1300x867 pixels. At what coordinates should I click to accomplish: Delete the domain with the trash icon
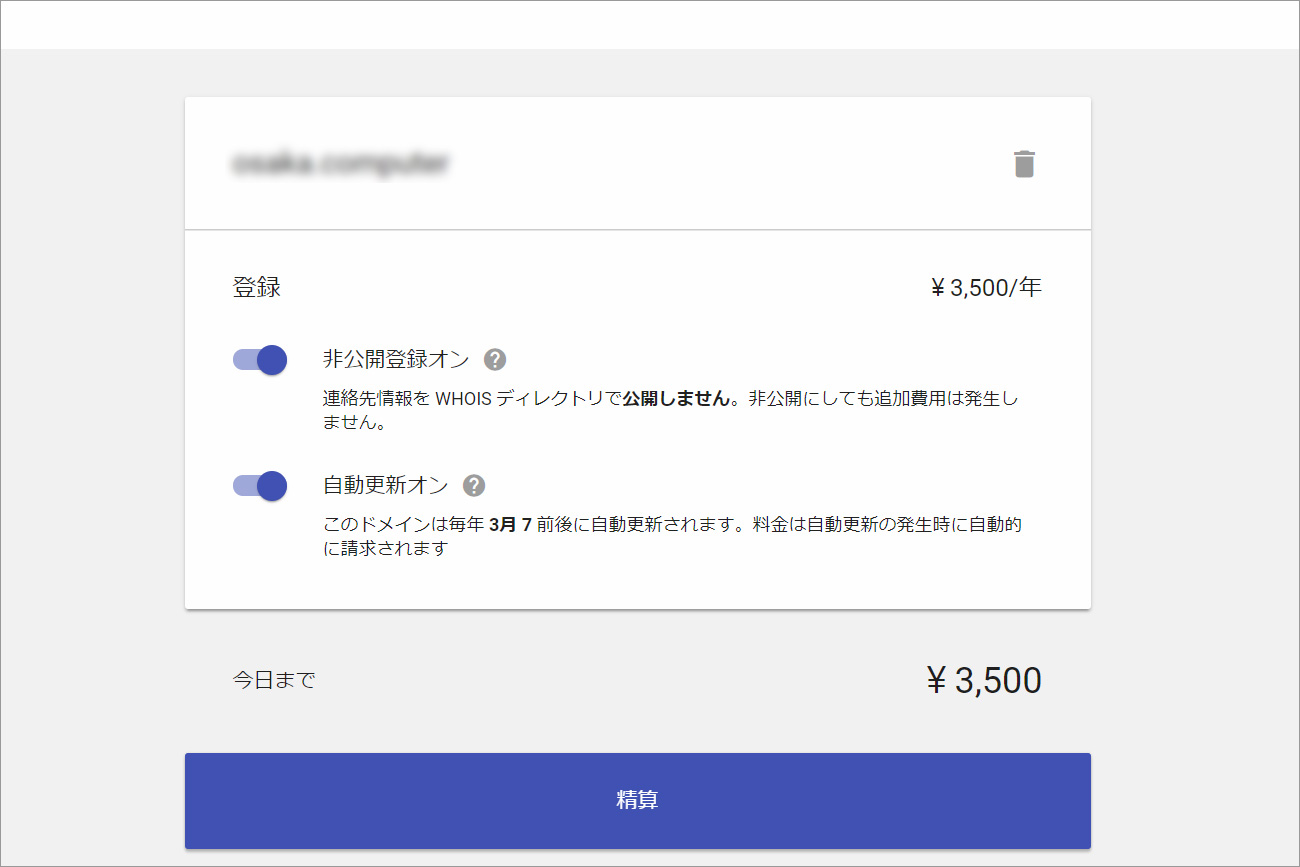1024,164
